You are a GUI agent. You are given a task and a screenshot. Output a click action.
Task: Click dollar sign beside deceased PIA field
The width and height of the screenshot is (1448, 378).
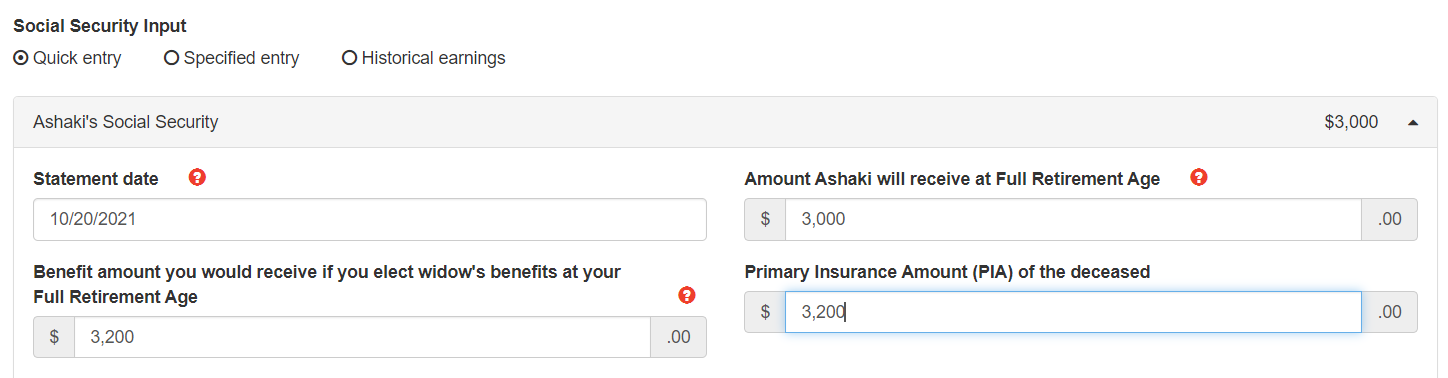(765, 312)
